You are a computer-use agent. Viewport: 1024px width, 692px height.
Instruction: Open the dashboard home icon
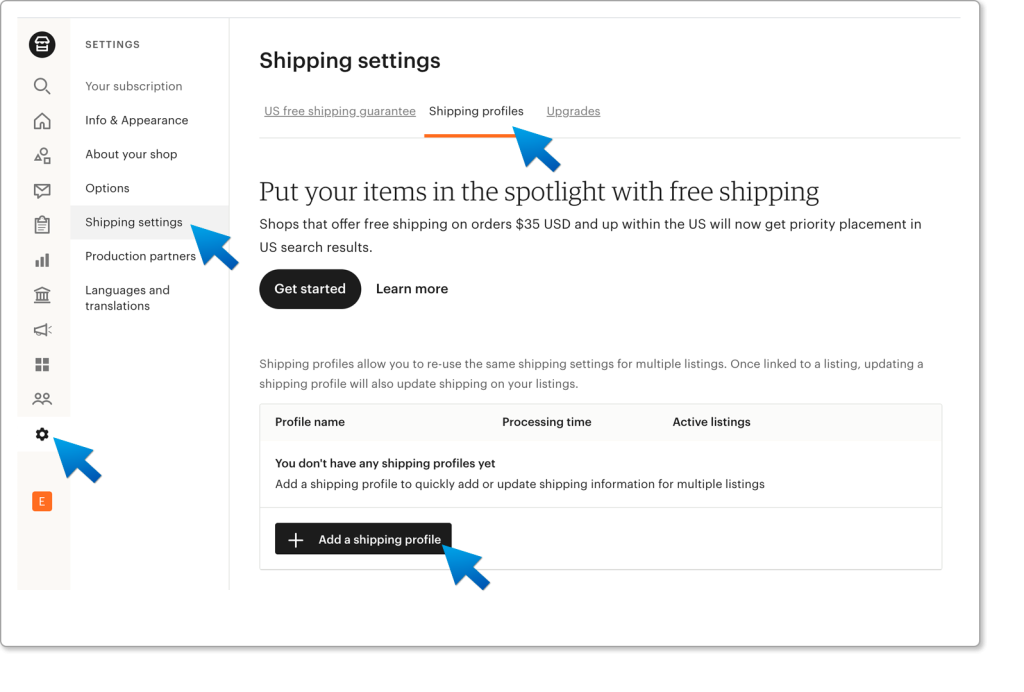tap(42, 119)
